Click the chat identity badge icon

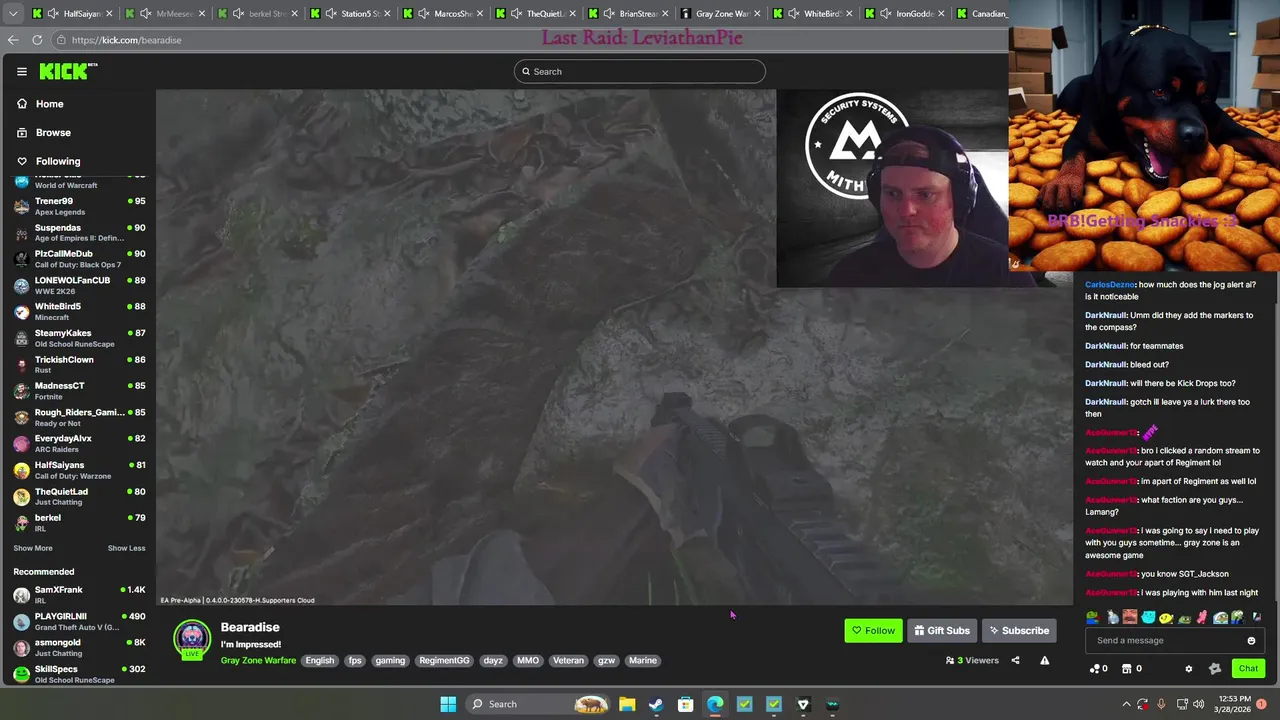pos(1215,669)
